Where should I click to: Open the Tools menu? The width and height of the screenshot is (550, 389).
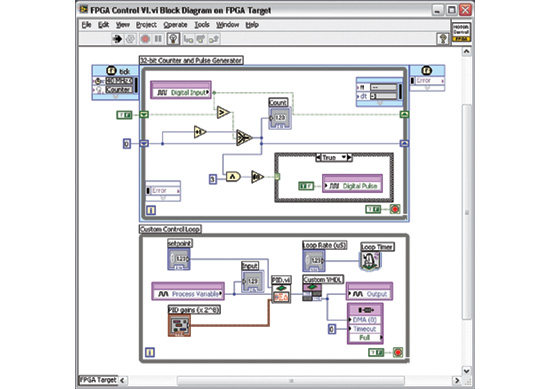(202, 25)
